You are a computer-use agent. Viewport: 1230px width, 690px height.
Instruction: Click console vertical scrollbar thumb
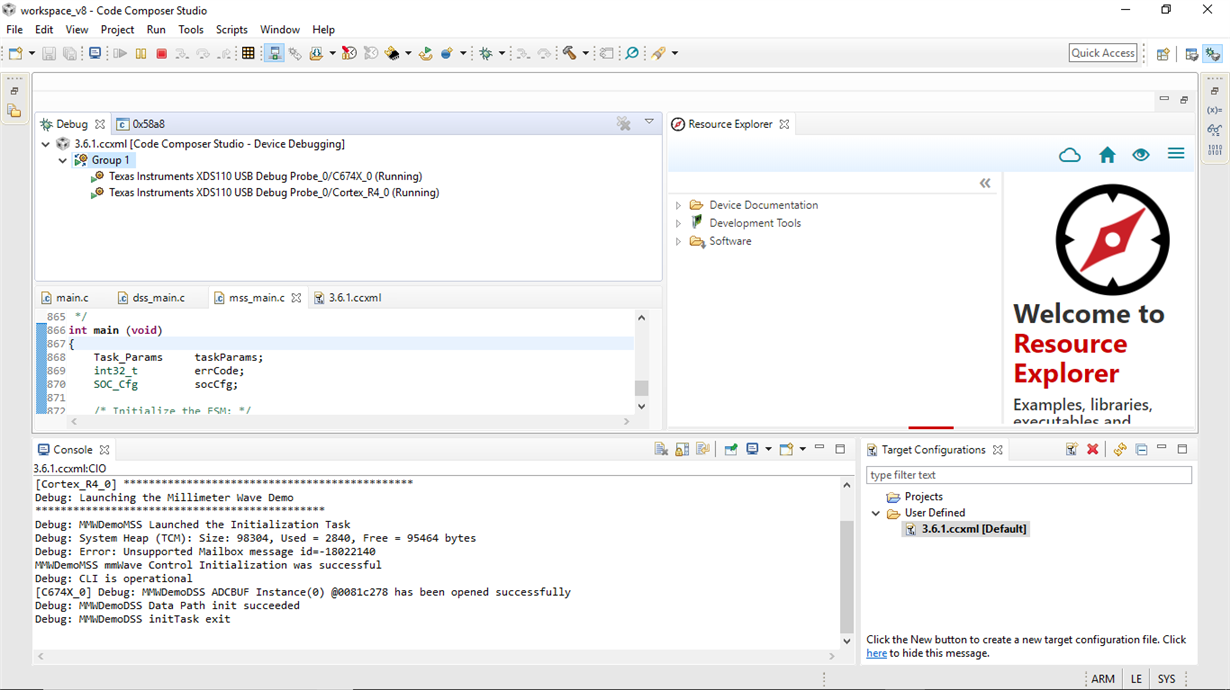847,576
